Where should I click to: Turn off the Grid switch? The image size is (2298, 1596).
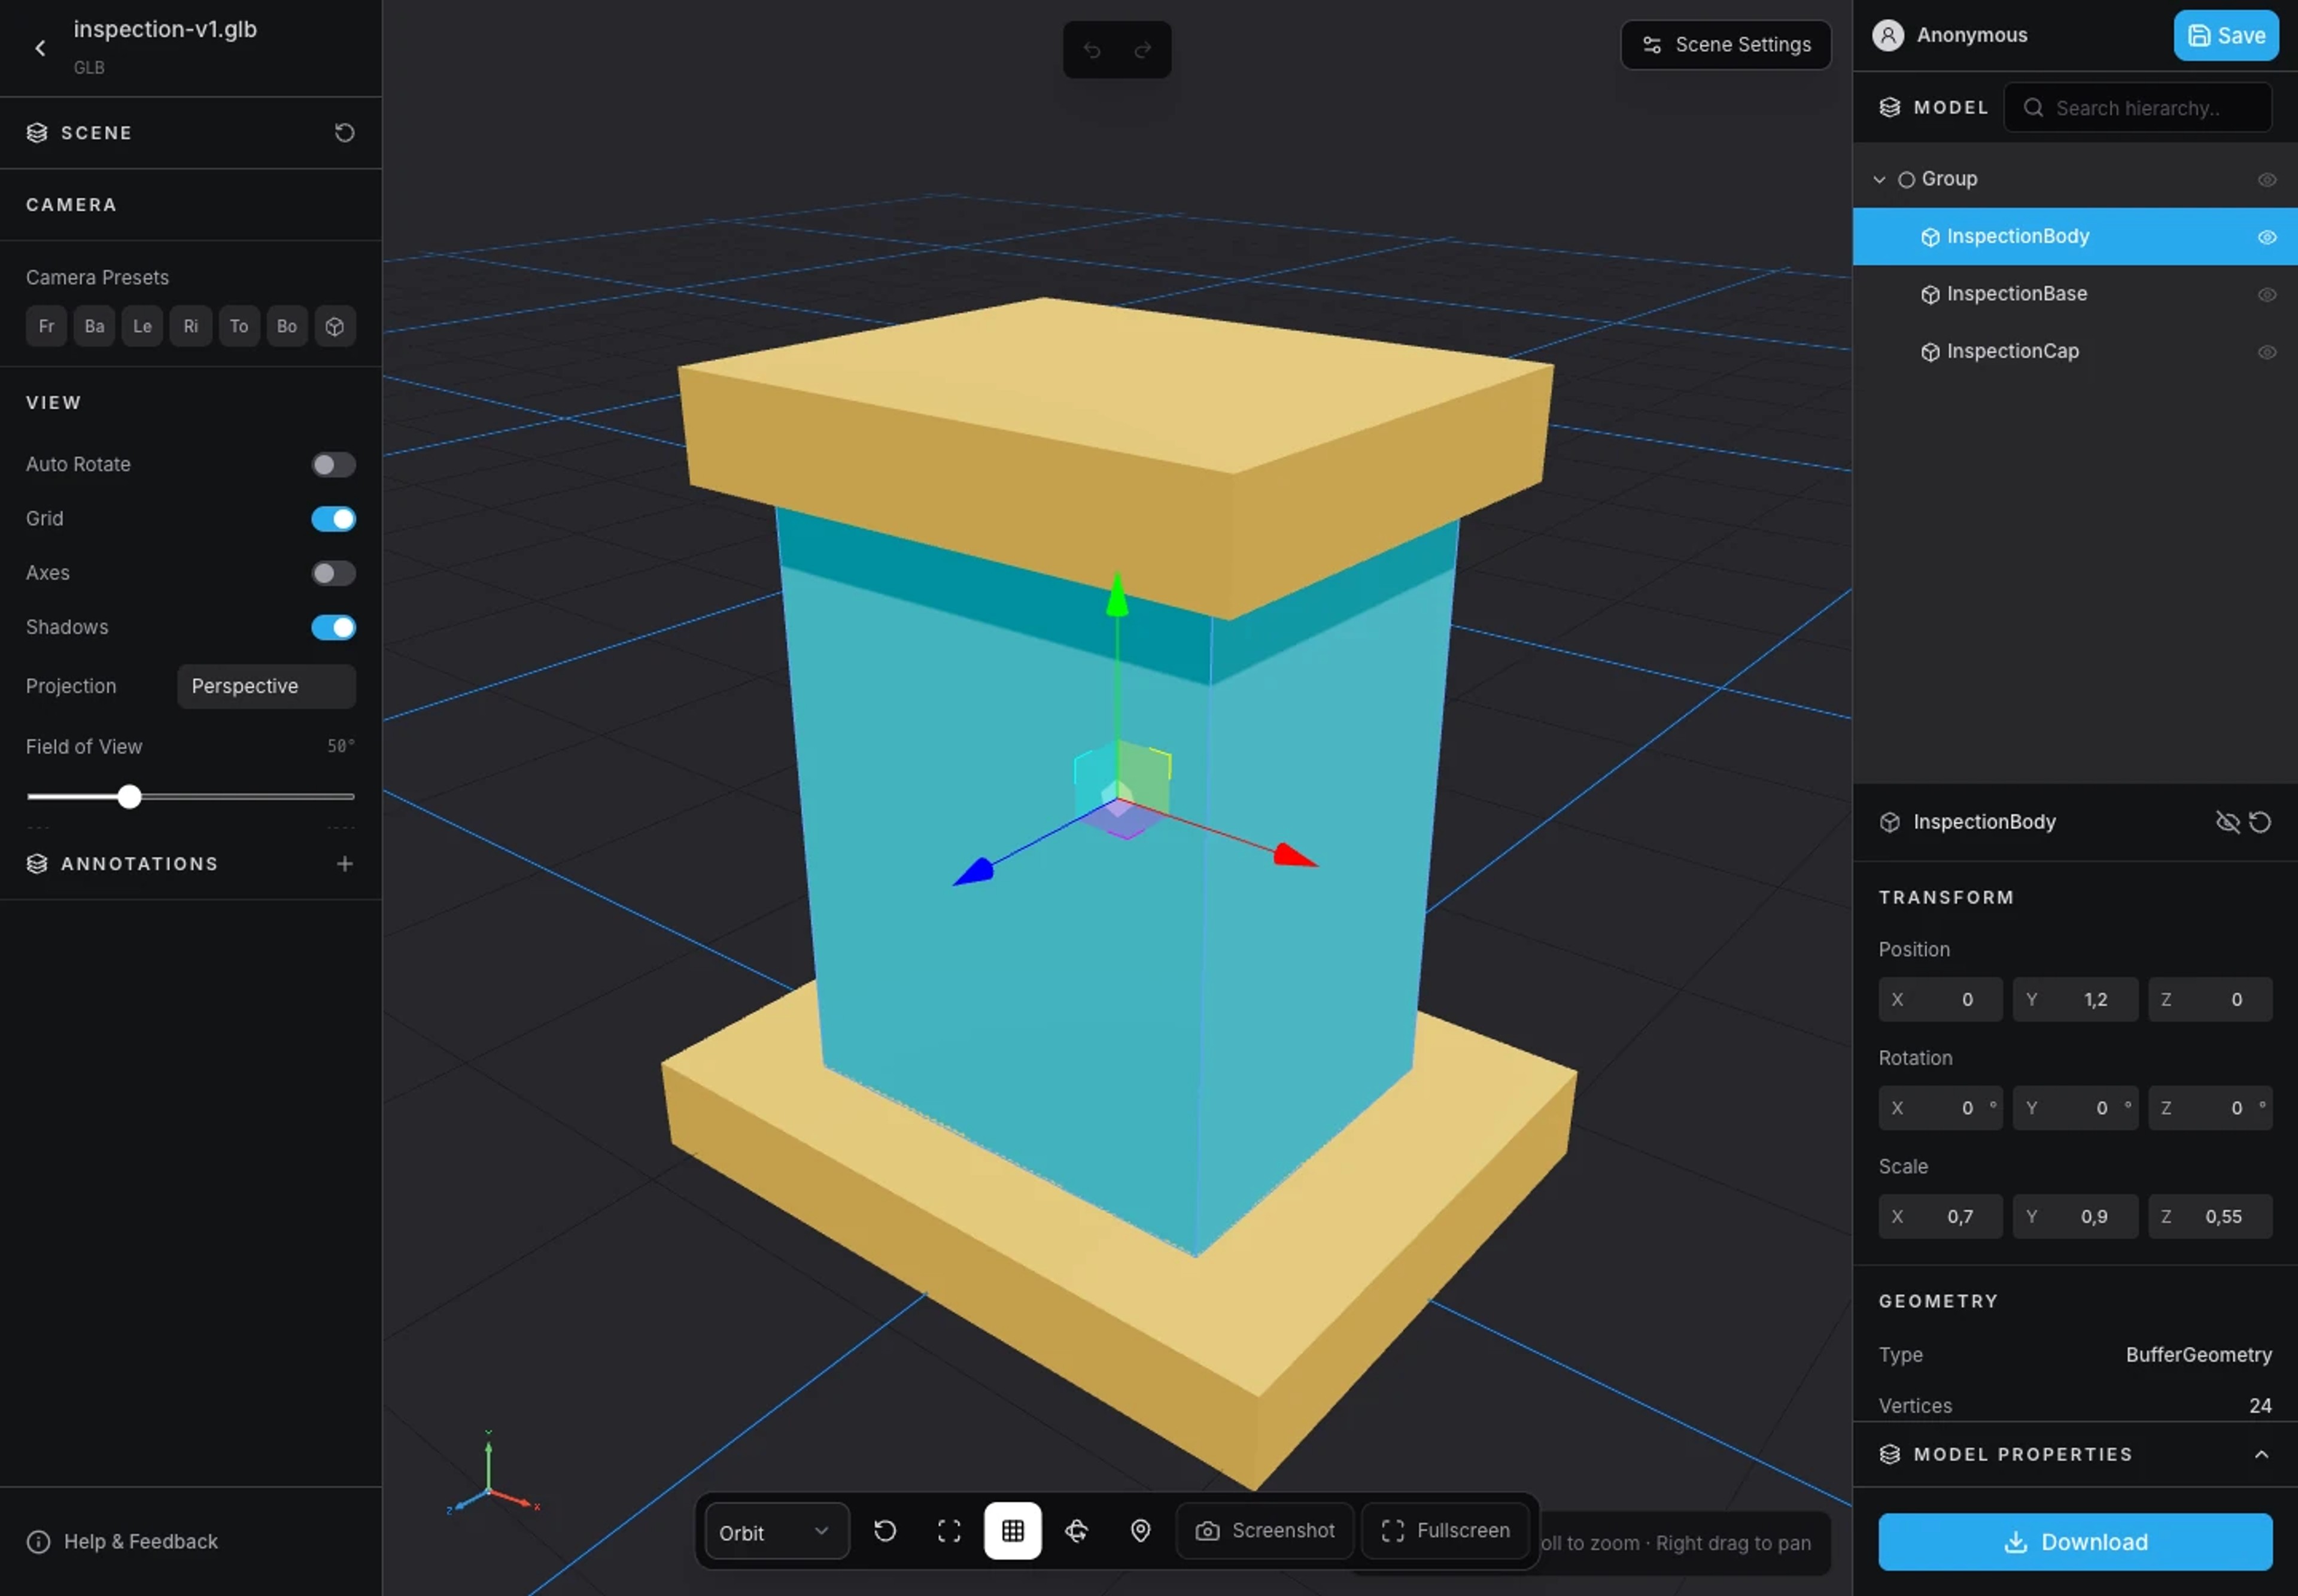(333, 518)
